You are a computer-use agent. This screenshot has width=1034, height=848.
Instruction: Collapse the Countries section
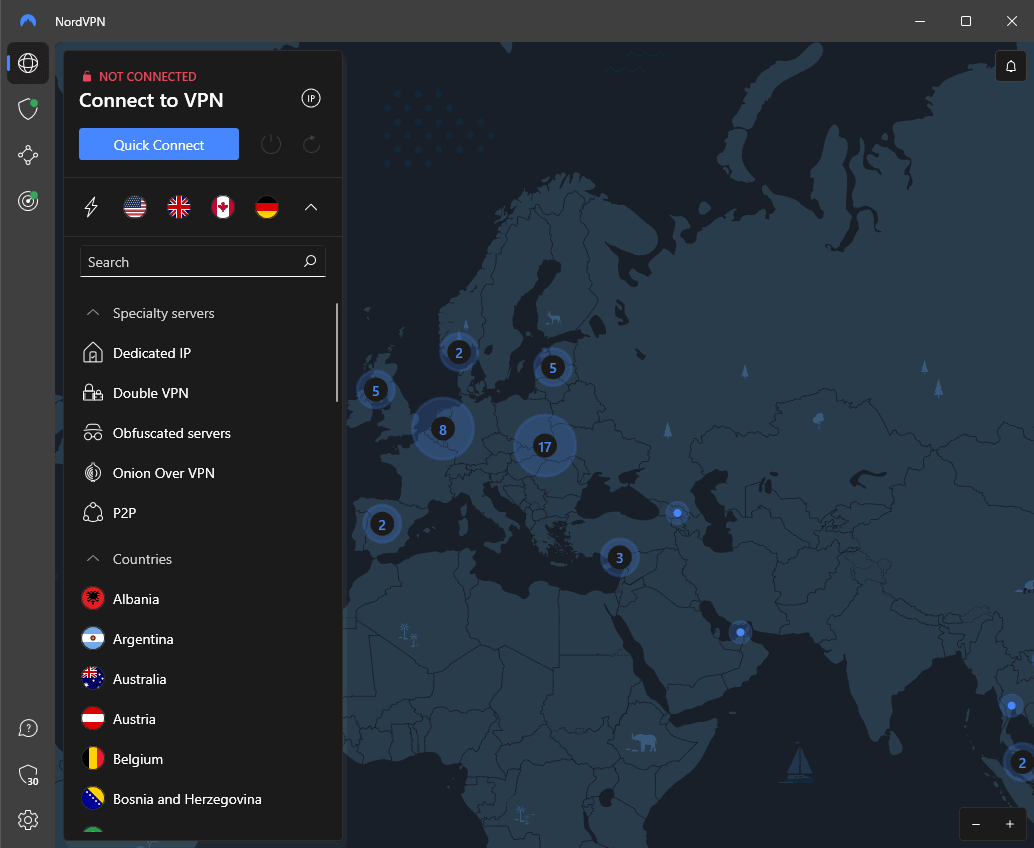pyautogui.click(x=93, y=559)
